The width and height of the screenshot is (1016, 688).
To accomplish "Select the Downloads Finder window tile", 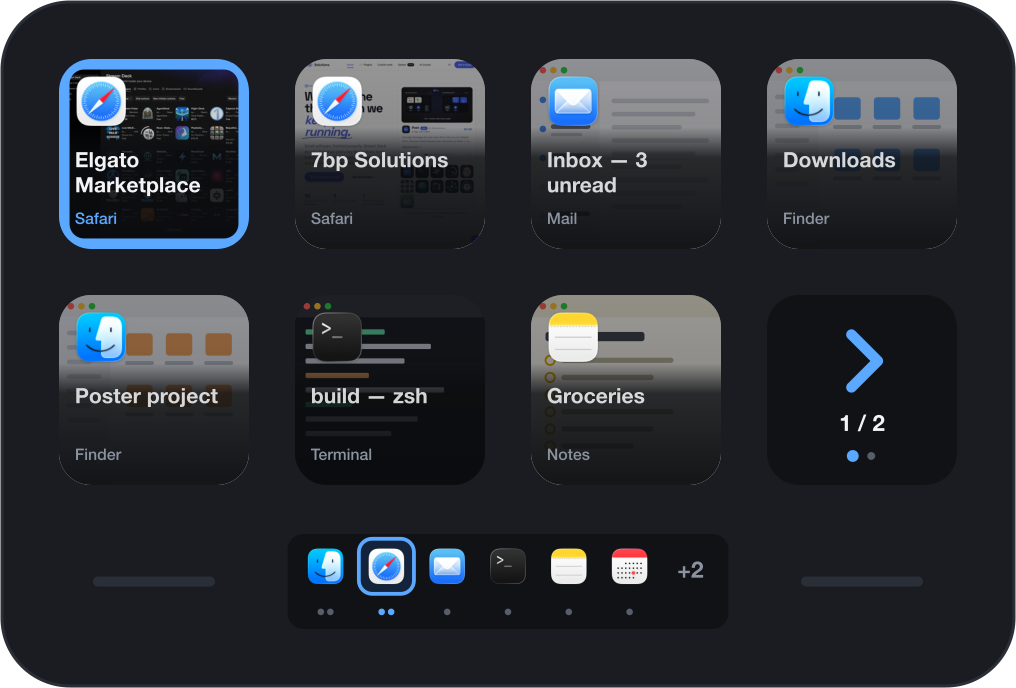I will [x=862, y=154].
